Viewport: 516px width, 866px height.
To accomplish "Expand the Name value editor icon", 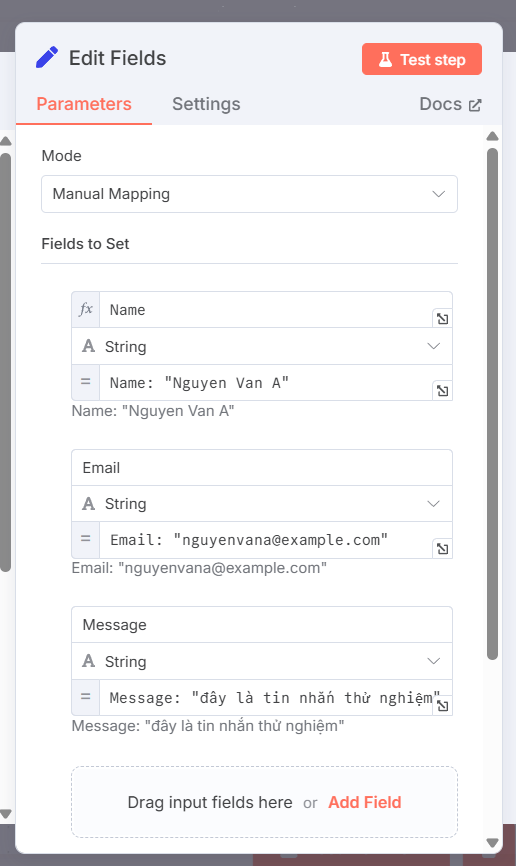I will tap(443, 390).
